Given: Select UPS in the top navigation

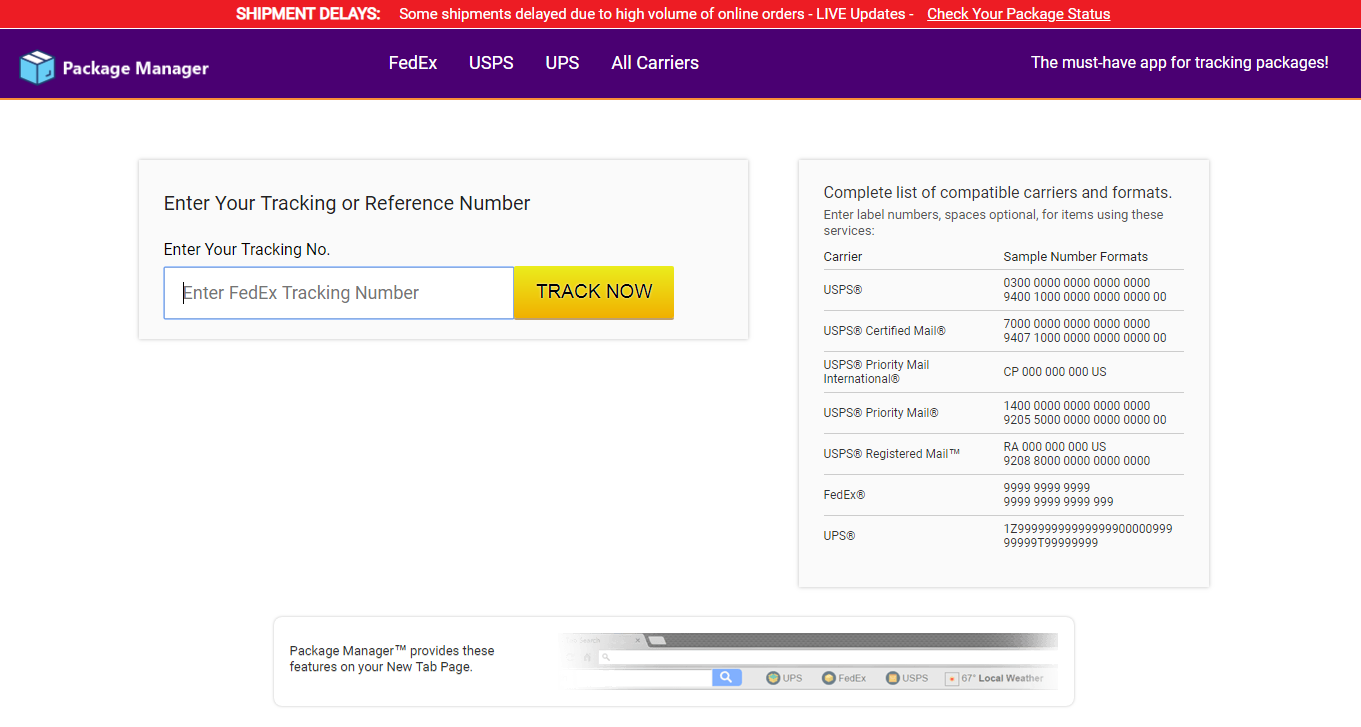Looking at the screenshot, I should 562,63.
